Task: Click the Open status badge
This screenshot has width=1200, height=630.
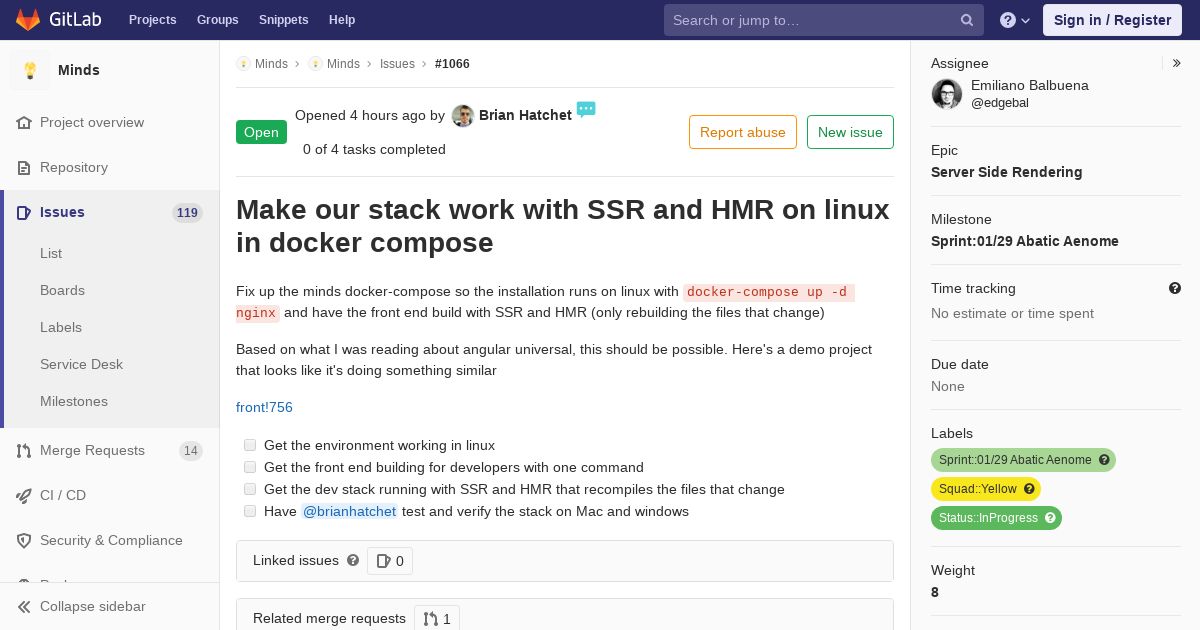Action: click(x=261, y=132)
